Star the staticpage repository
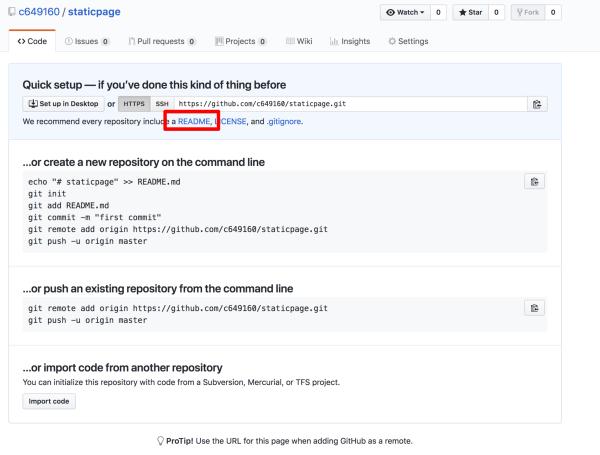The height and width of the screenshot is (455, 600). (x=471, y=13)
